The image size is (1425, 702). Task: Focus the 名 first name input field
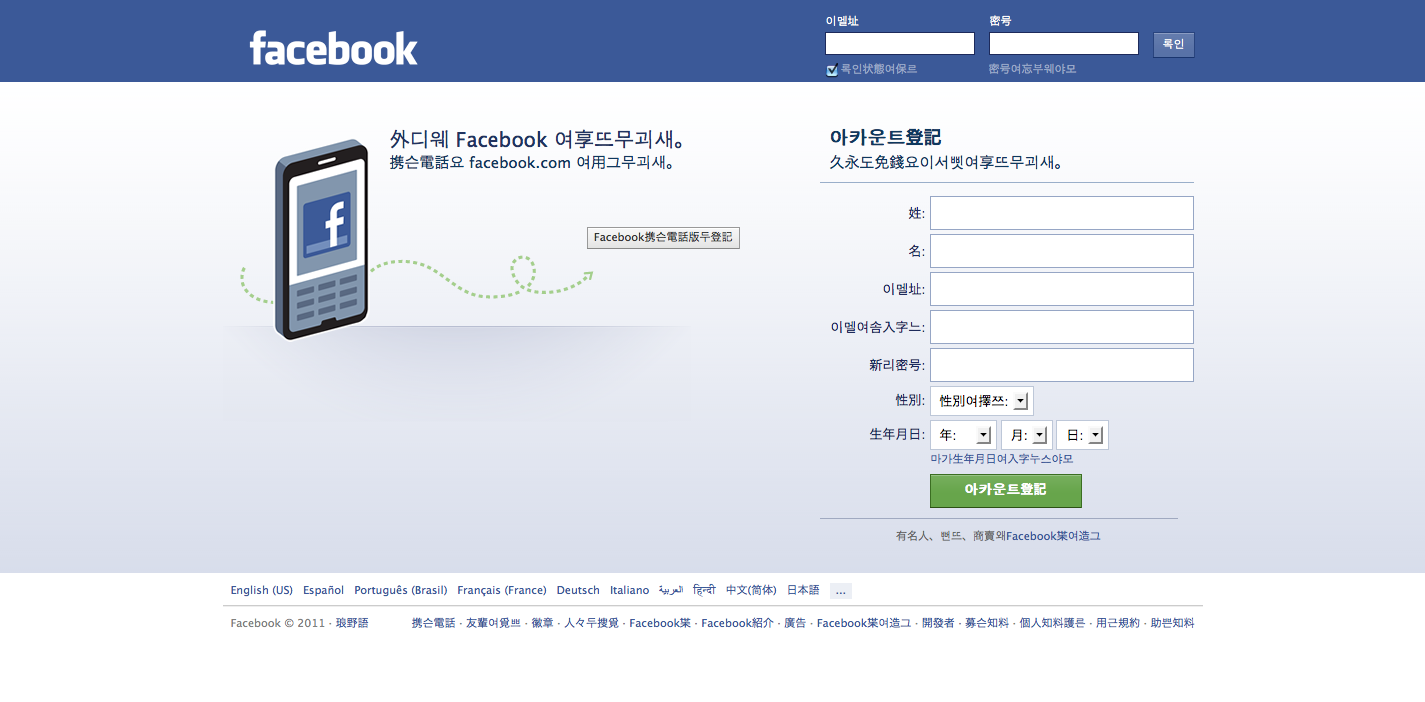(1062, 251)
